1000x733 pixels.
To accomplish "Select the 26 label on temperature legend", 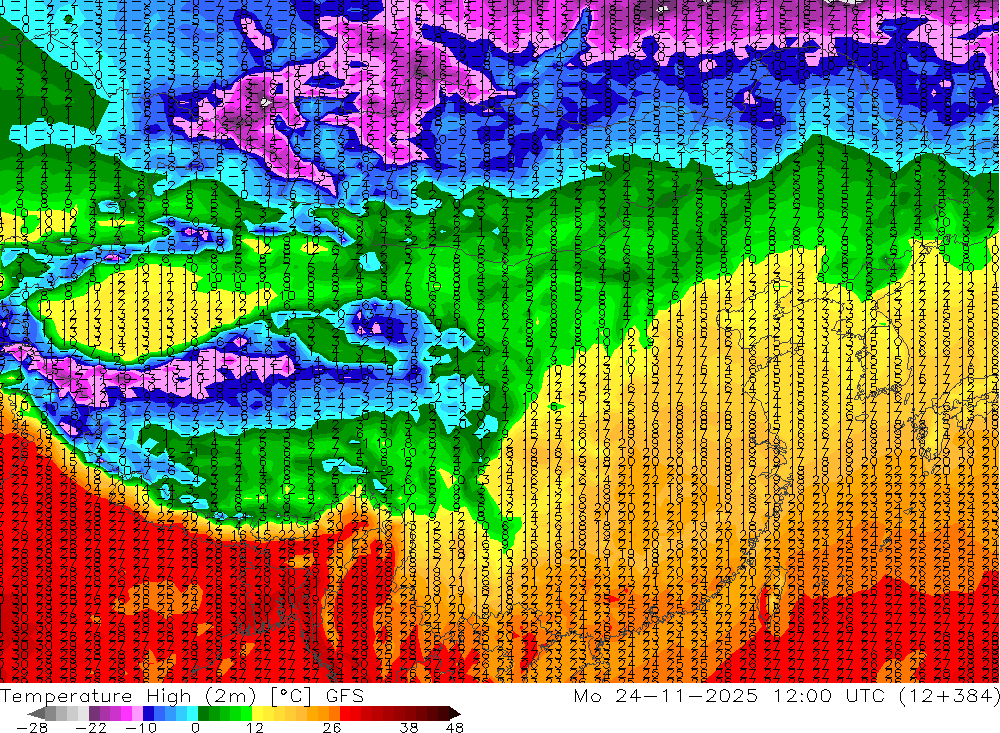I will click(x=332, y=727).
